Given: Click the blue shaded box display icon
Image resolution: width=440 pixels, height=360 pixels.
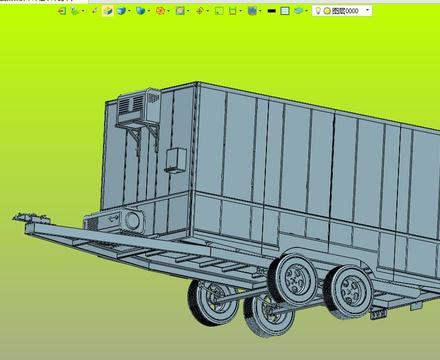Looking at the screenshot, I should pyautogui.click(x=121, y=11).
